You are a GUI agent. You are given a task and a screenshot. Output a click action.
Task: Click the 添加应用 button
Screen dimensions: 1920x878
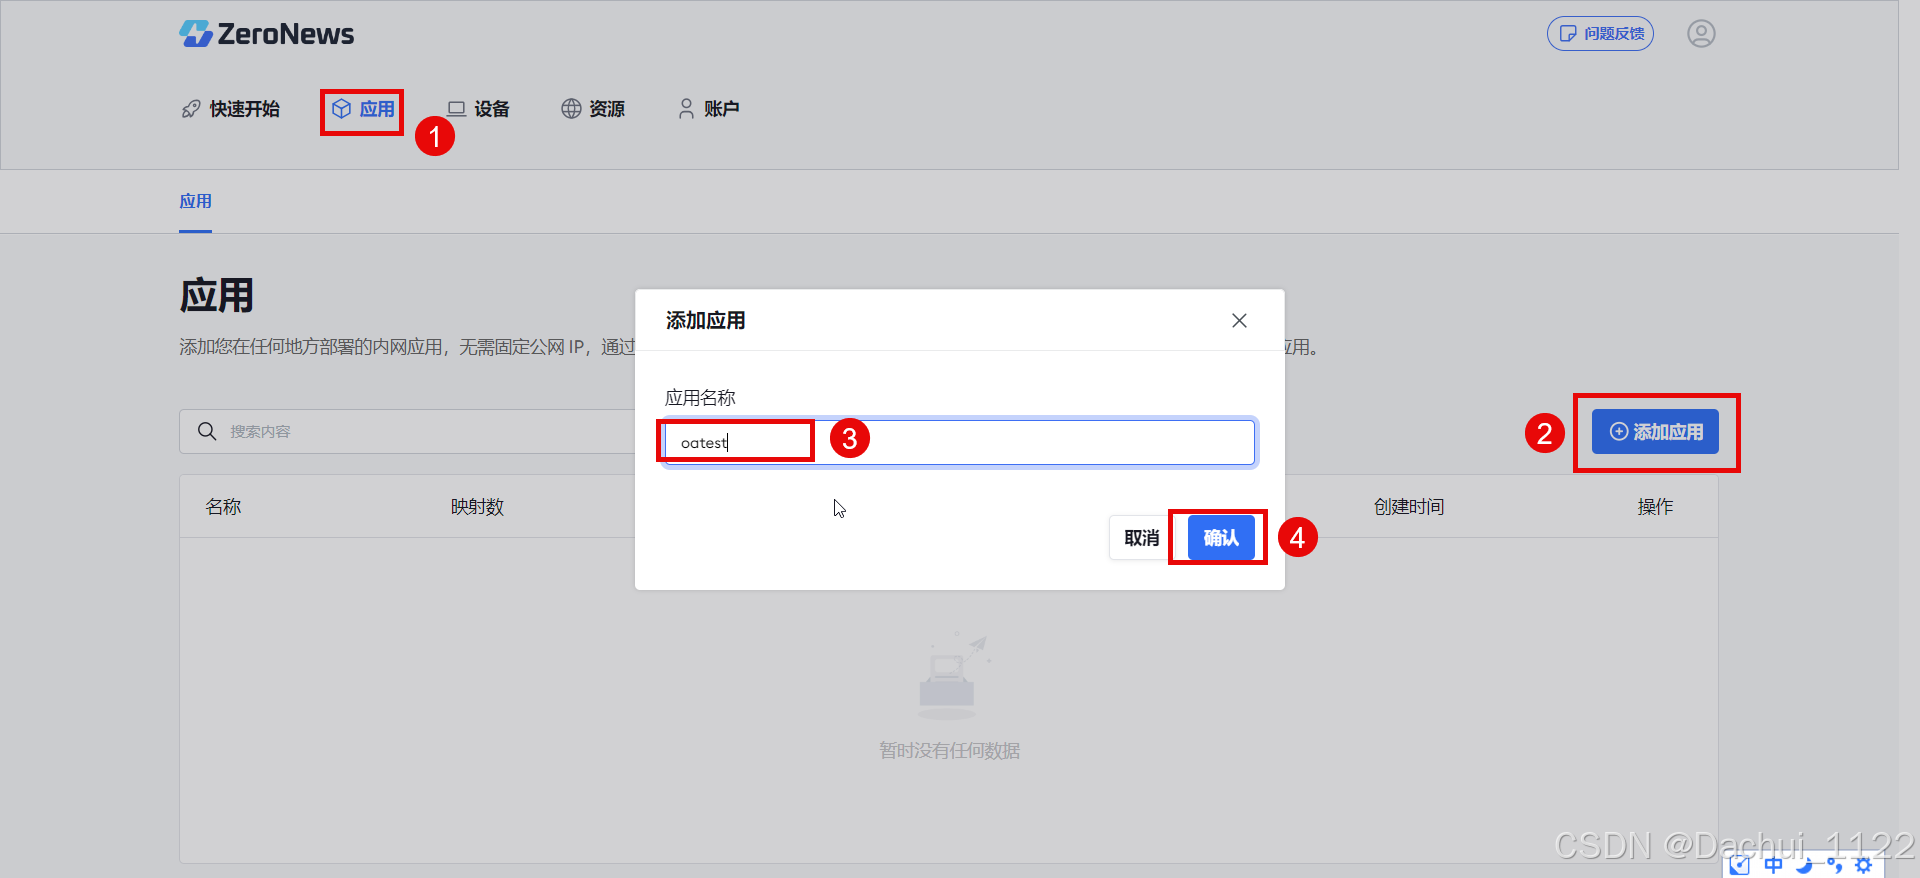[1655, 432]
